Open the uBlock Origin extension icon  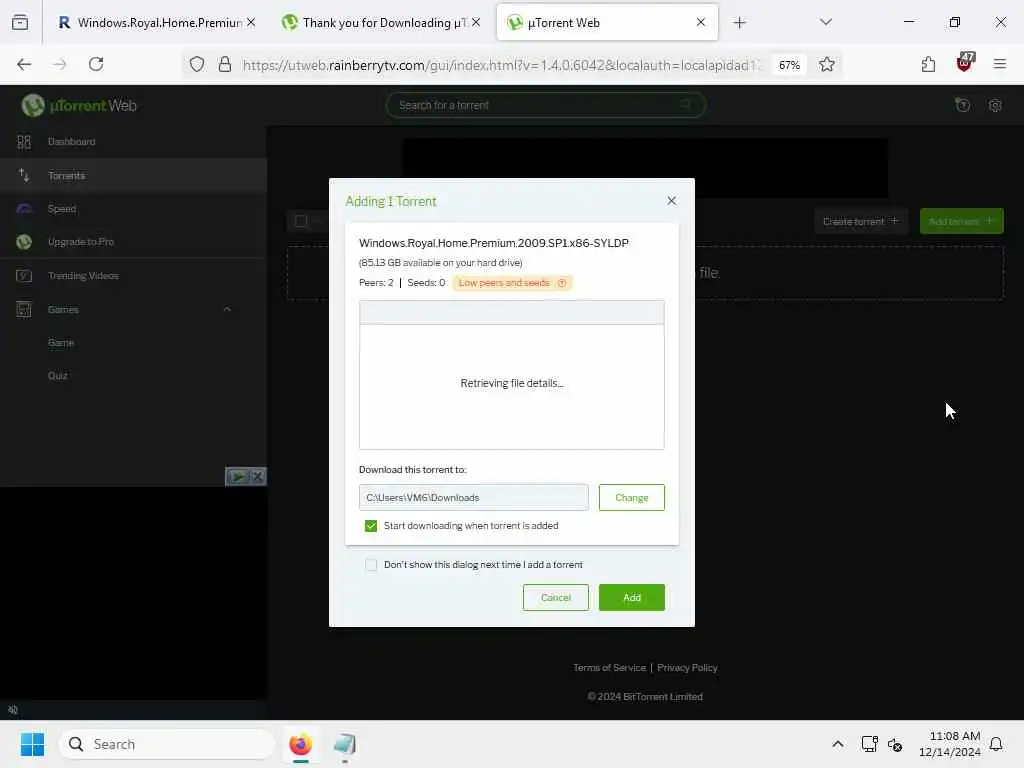965,63
